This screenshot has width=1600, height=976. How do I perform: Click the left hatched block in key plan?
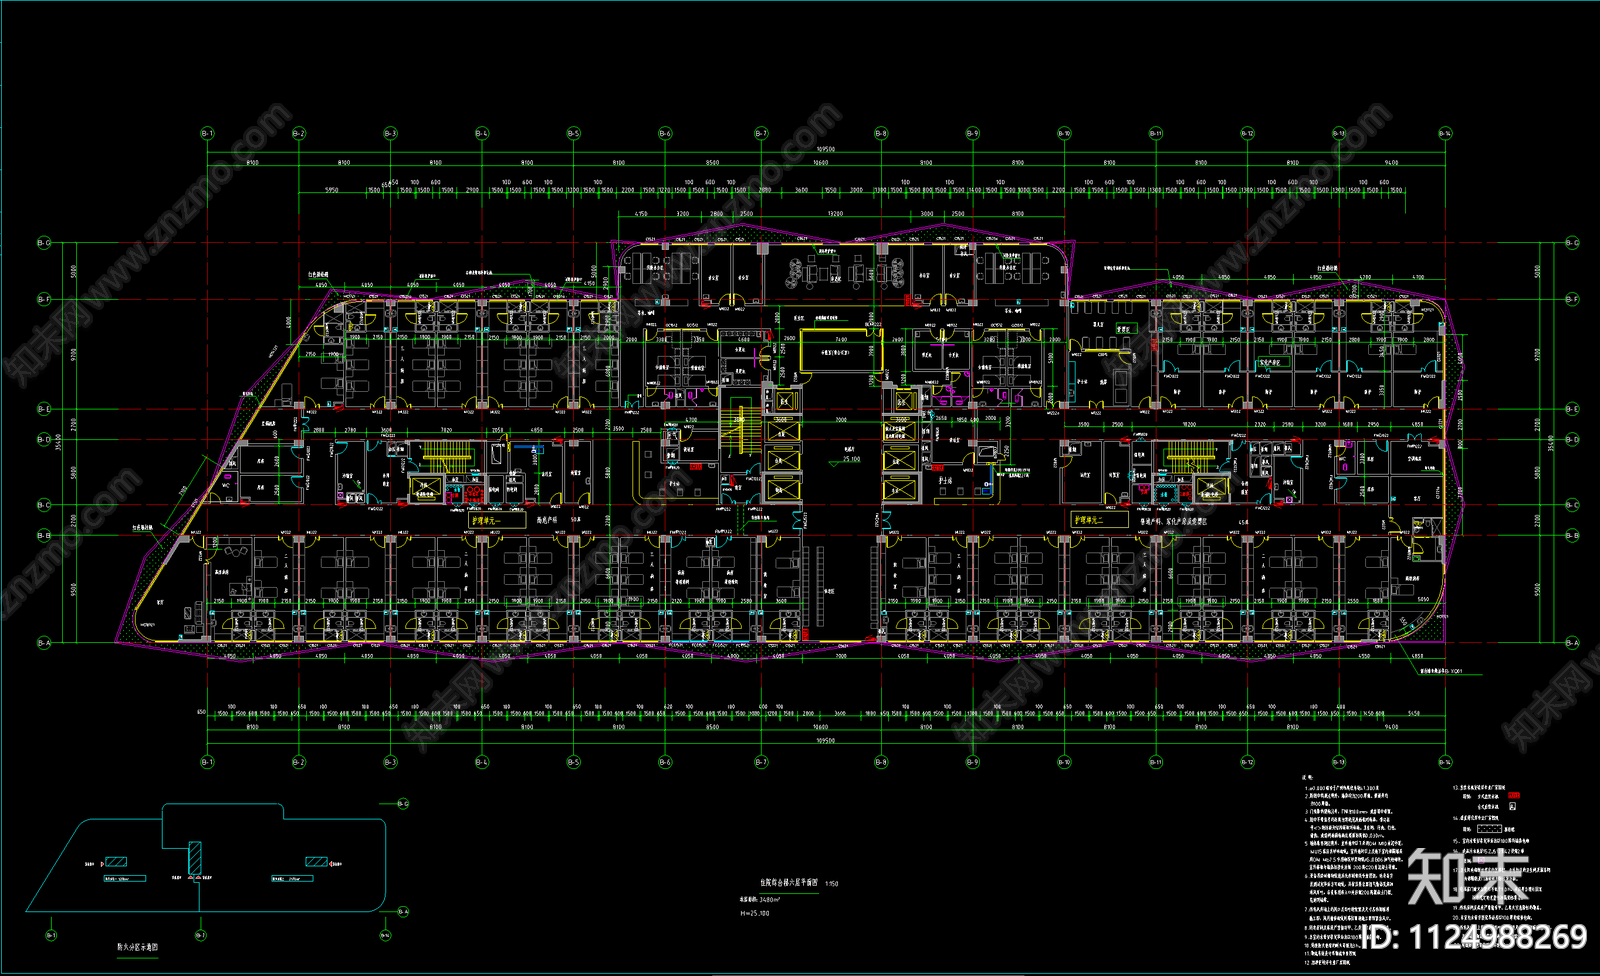pyautogui.click(x=117, y=862)
